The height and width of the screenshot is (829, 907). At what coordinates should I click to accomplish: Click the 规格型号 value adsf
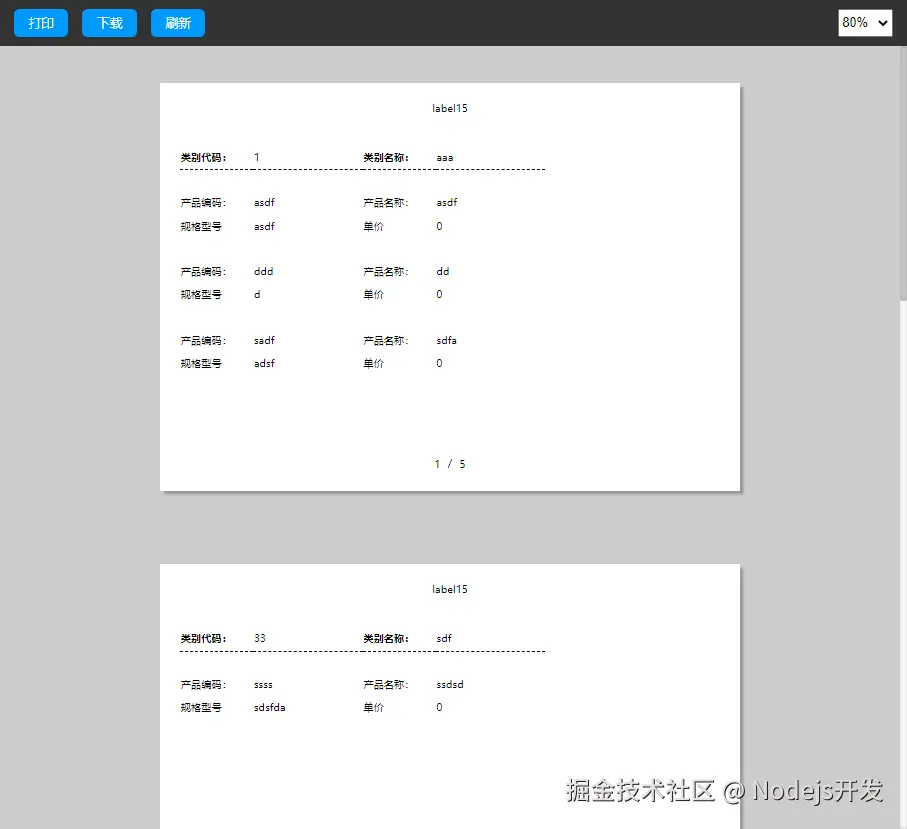pos(264,363)
